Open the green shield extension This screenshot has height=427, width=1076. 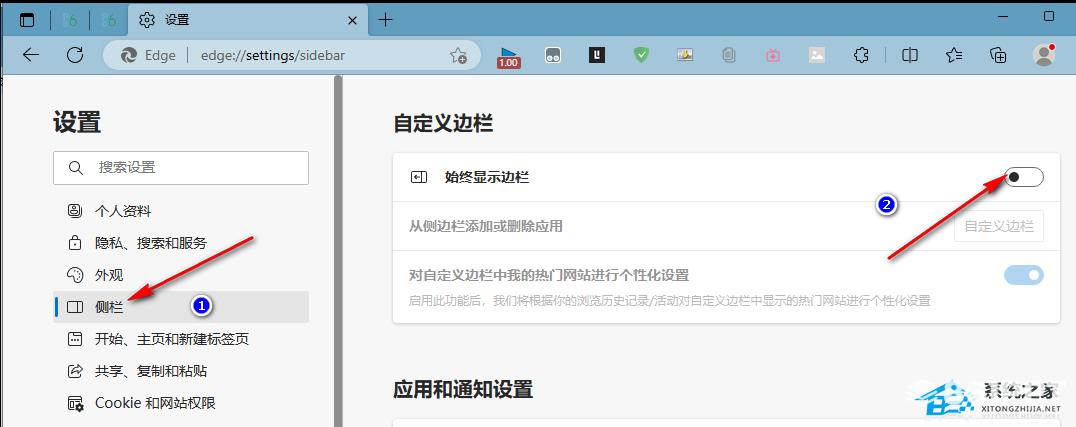pyautogui.click(x=641, y=56)
